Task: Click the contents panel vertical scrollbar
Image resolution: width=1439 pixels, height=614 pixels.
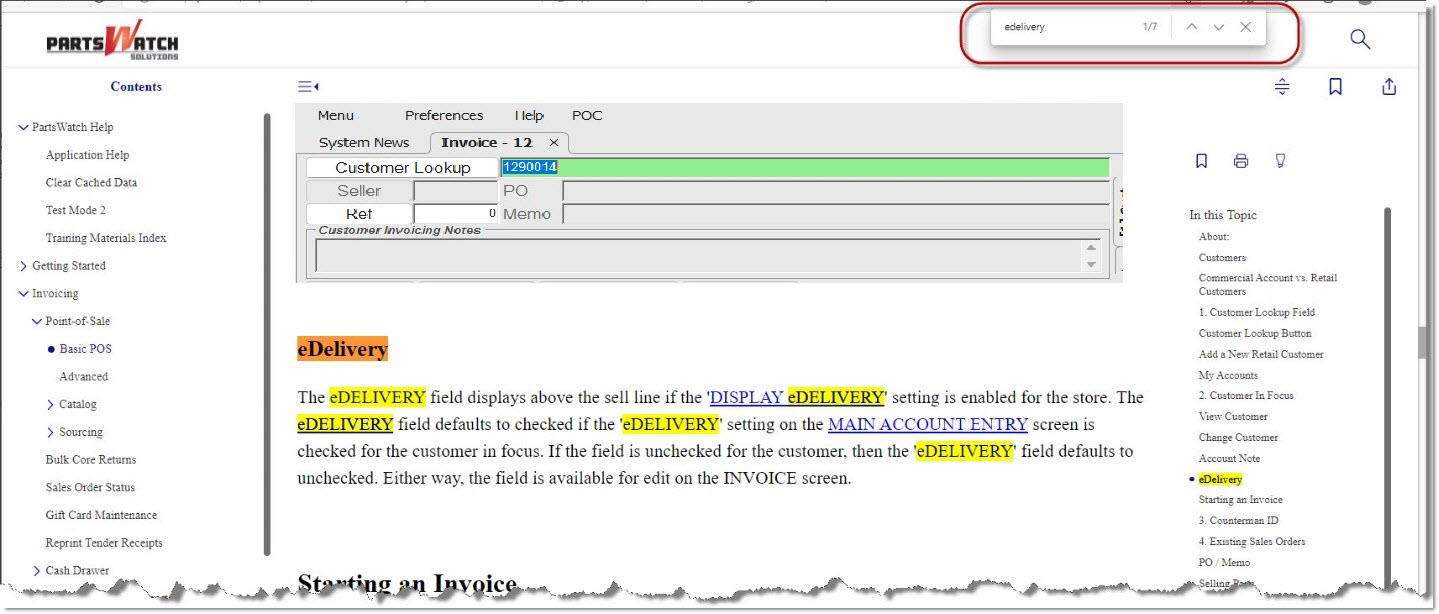Action: 266,334
